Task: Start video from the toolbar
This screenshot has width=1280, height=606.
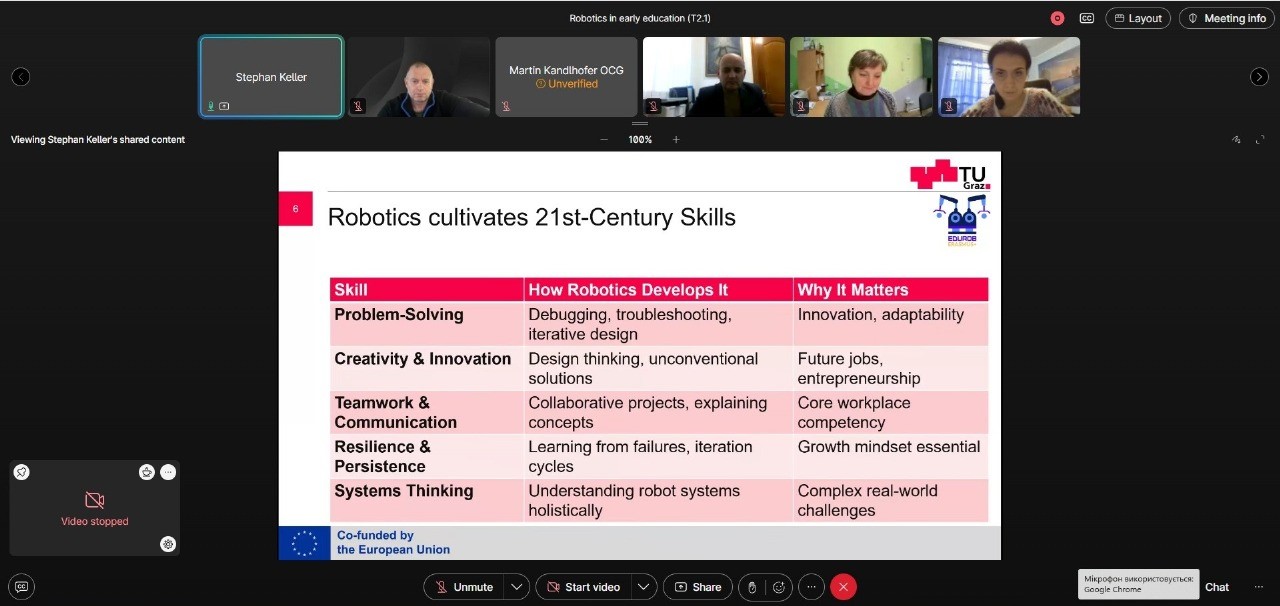Action: [582, 587]
